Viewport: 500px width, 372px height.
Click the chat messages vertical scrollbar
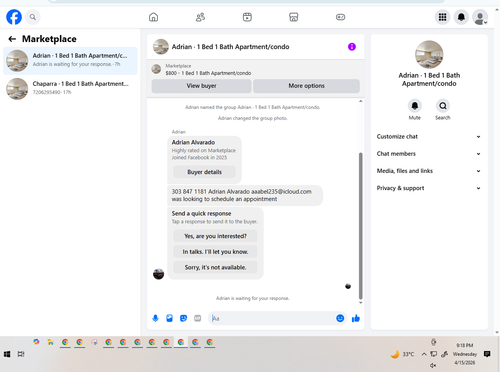point(360,226)
